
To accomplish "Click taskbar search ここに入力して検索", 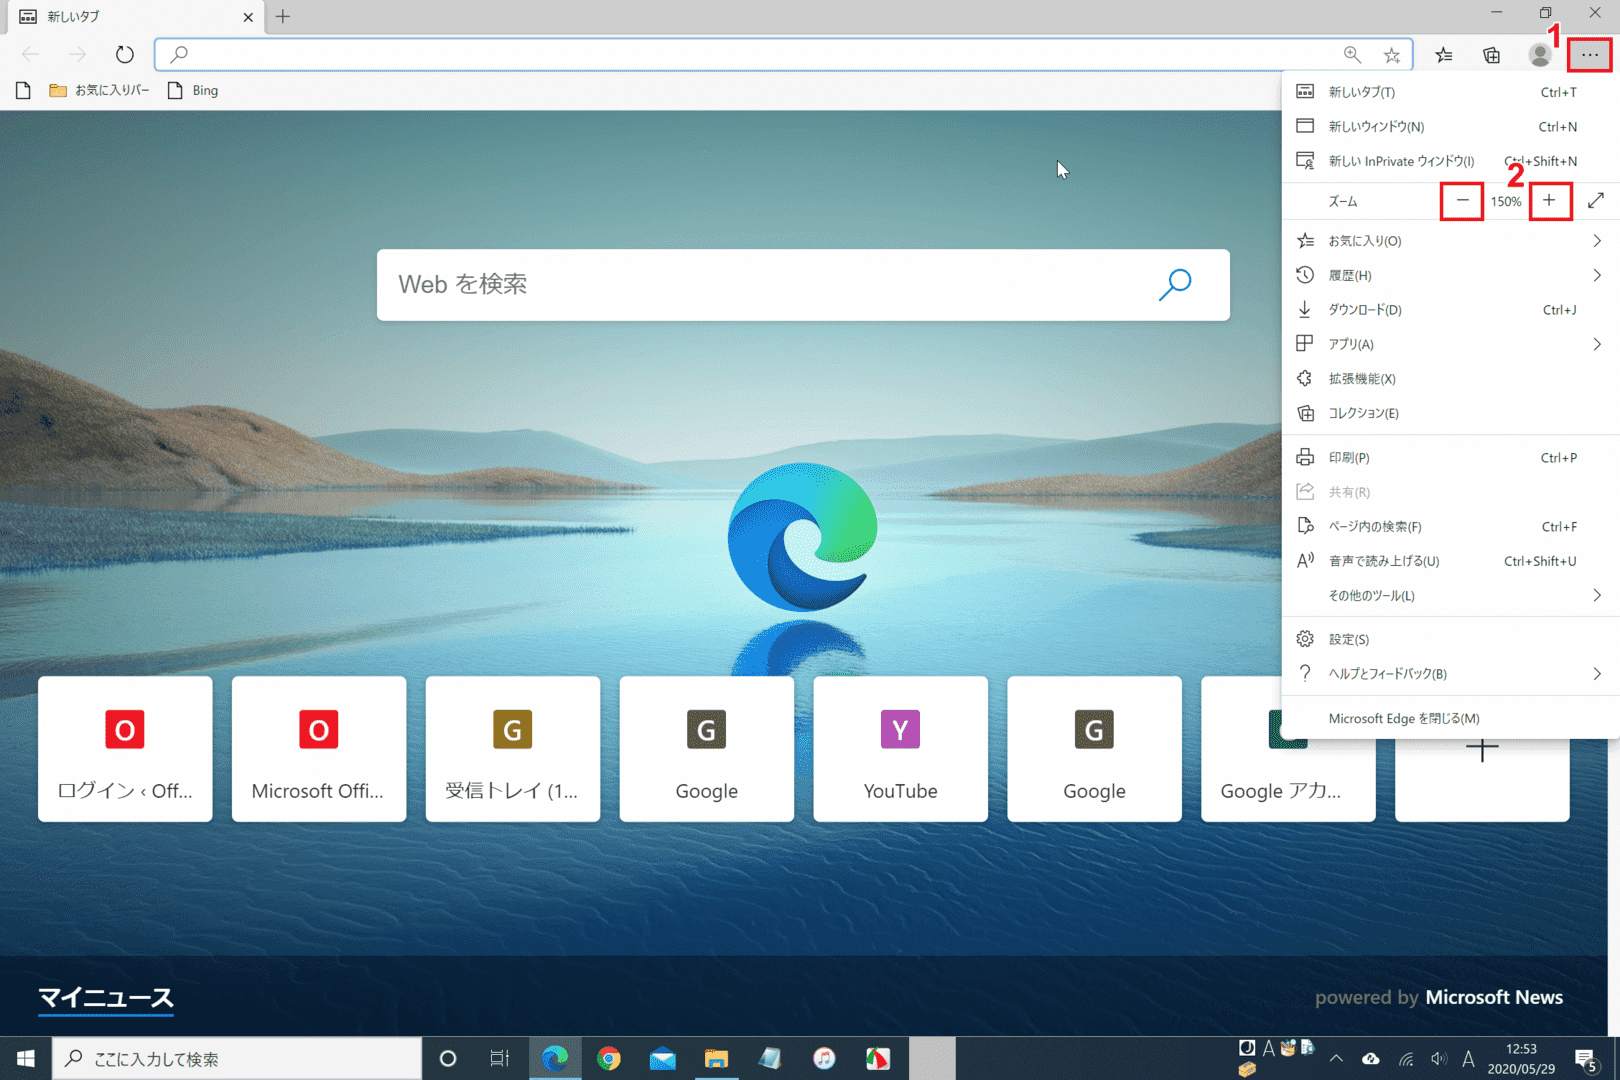I will (x=237, y=1059).
